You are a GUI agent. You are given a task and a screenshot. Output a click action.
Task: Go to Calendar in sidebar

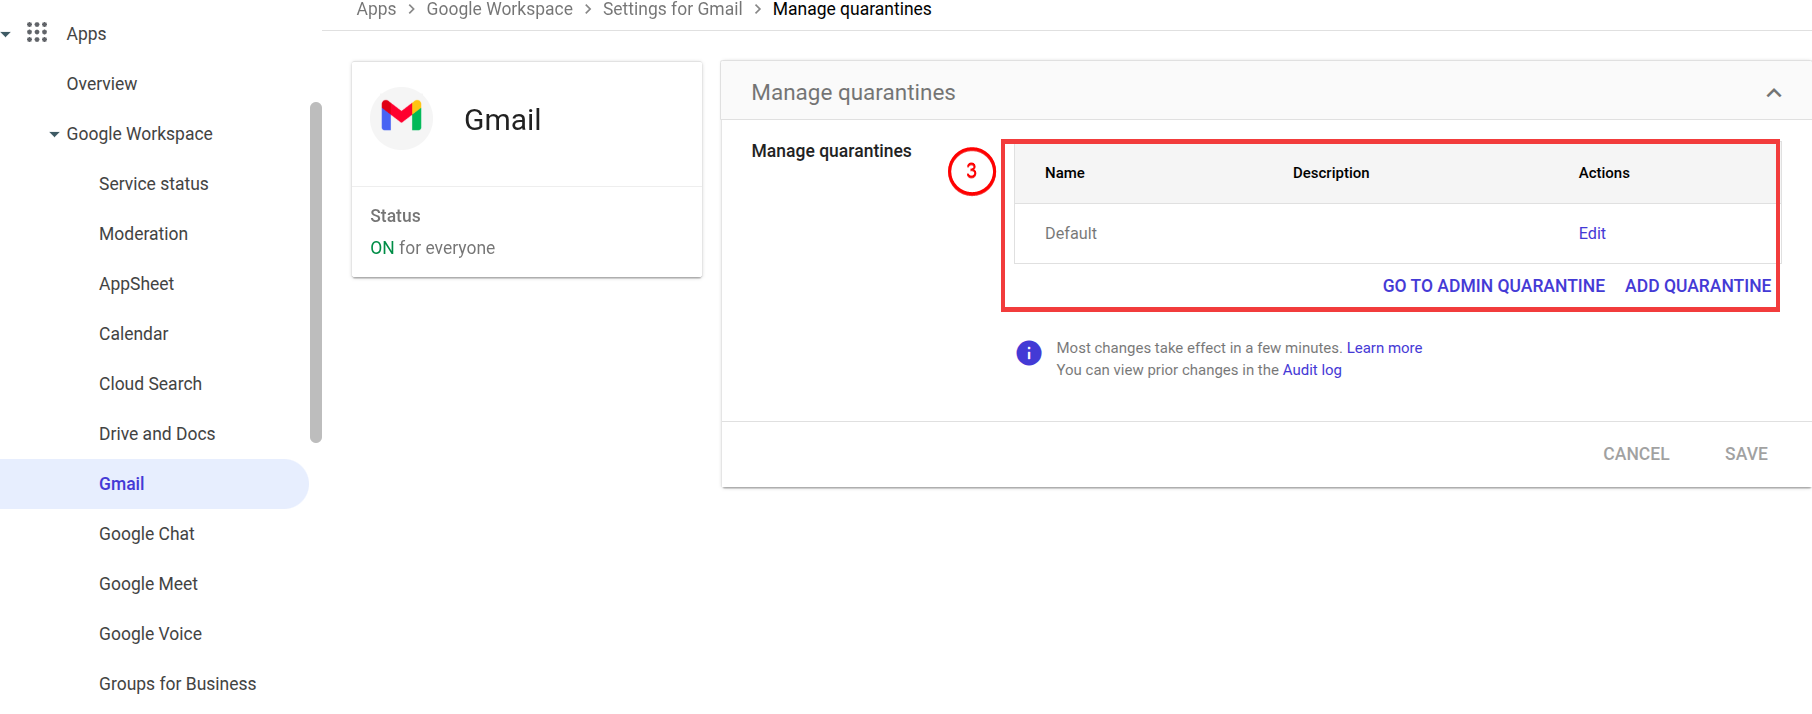(133, 334)
